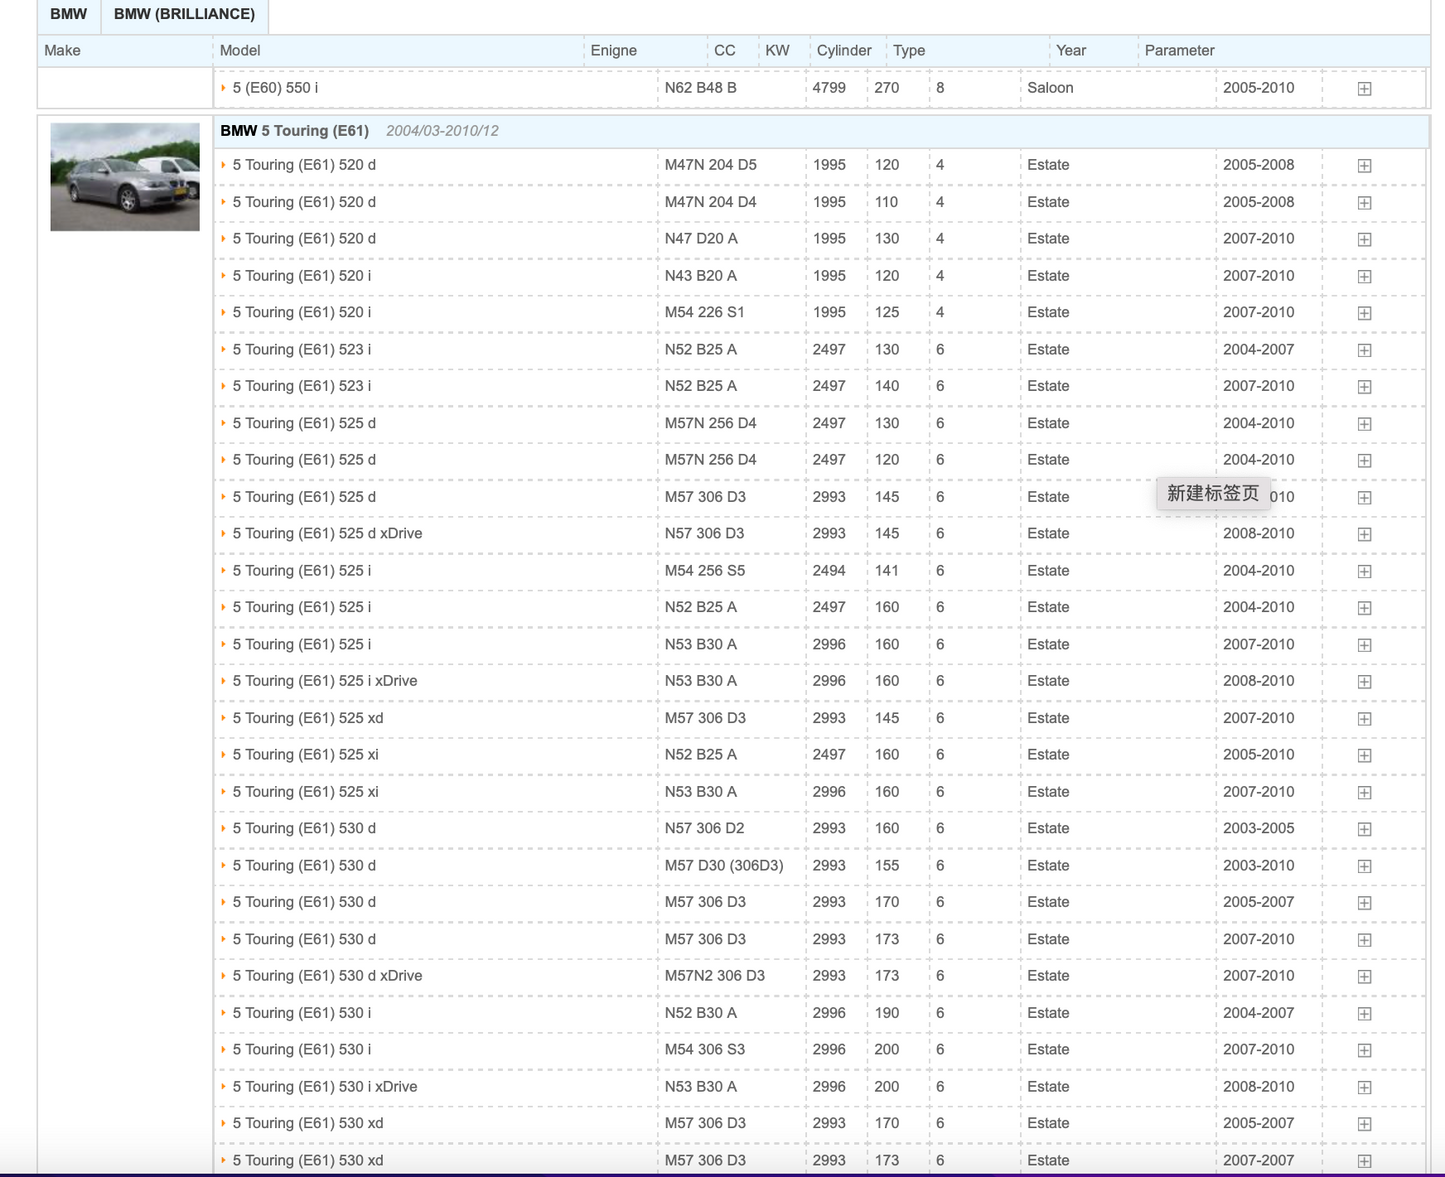Click plus icon on 525 d xDrive row
The height and width of the screenshot is (1177, 1445).
(1364, 535)
